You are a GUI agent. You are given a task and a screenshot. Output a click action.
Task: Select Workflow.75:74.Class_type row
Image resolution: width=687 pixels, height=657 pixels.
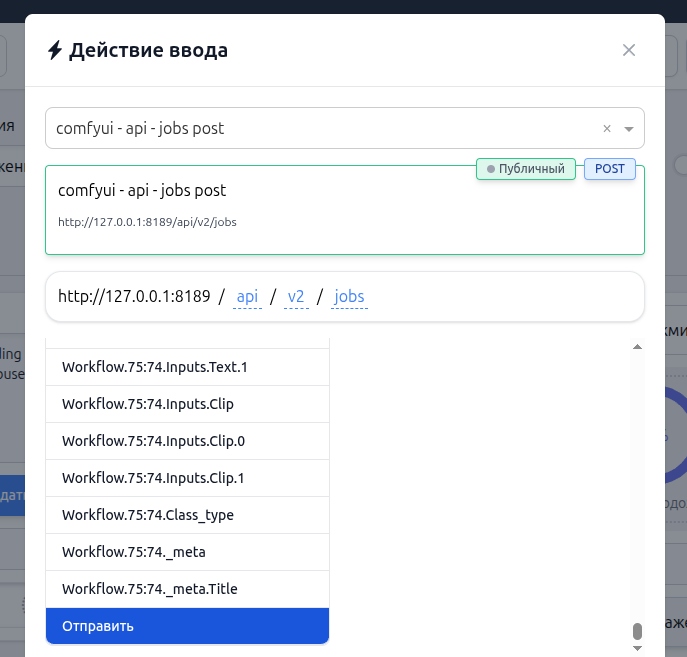(x=188, y=515)
